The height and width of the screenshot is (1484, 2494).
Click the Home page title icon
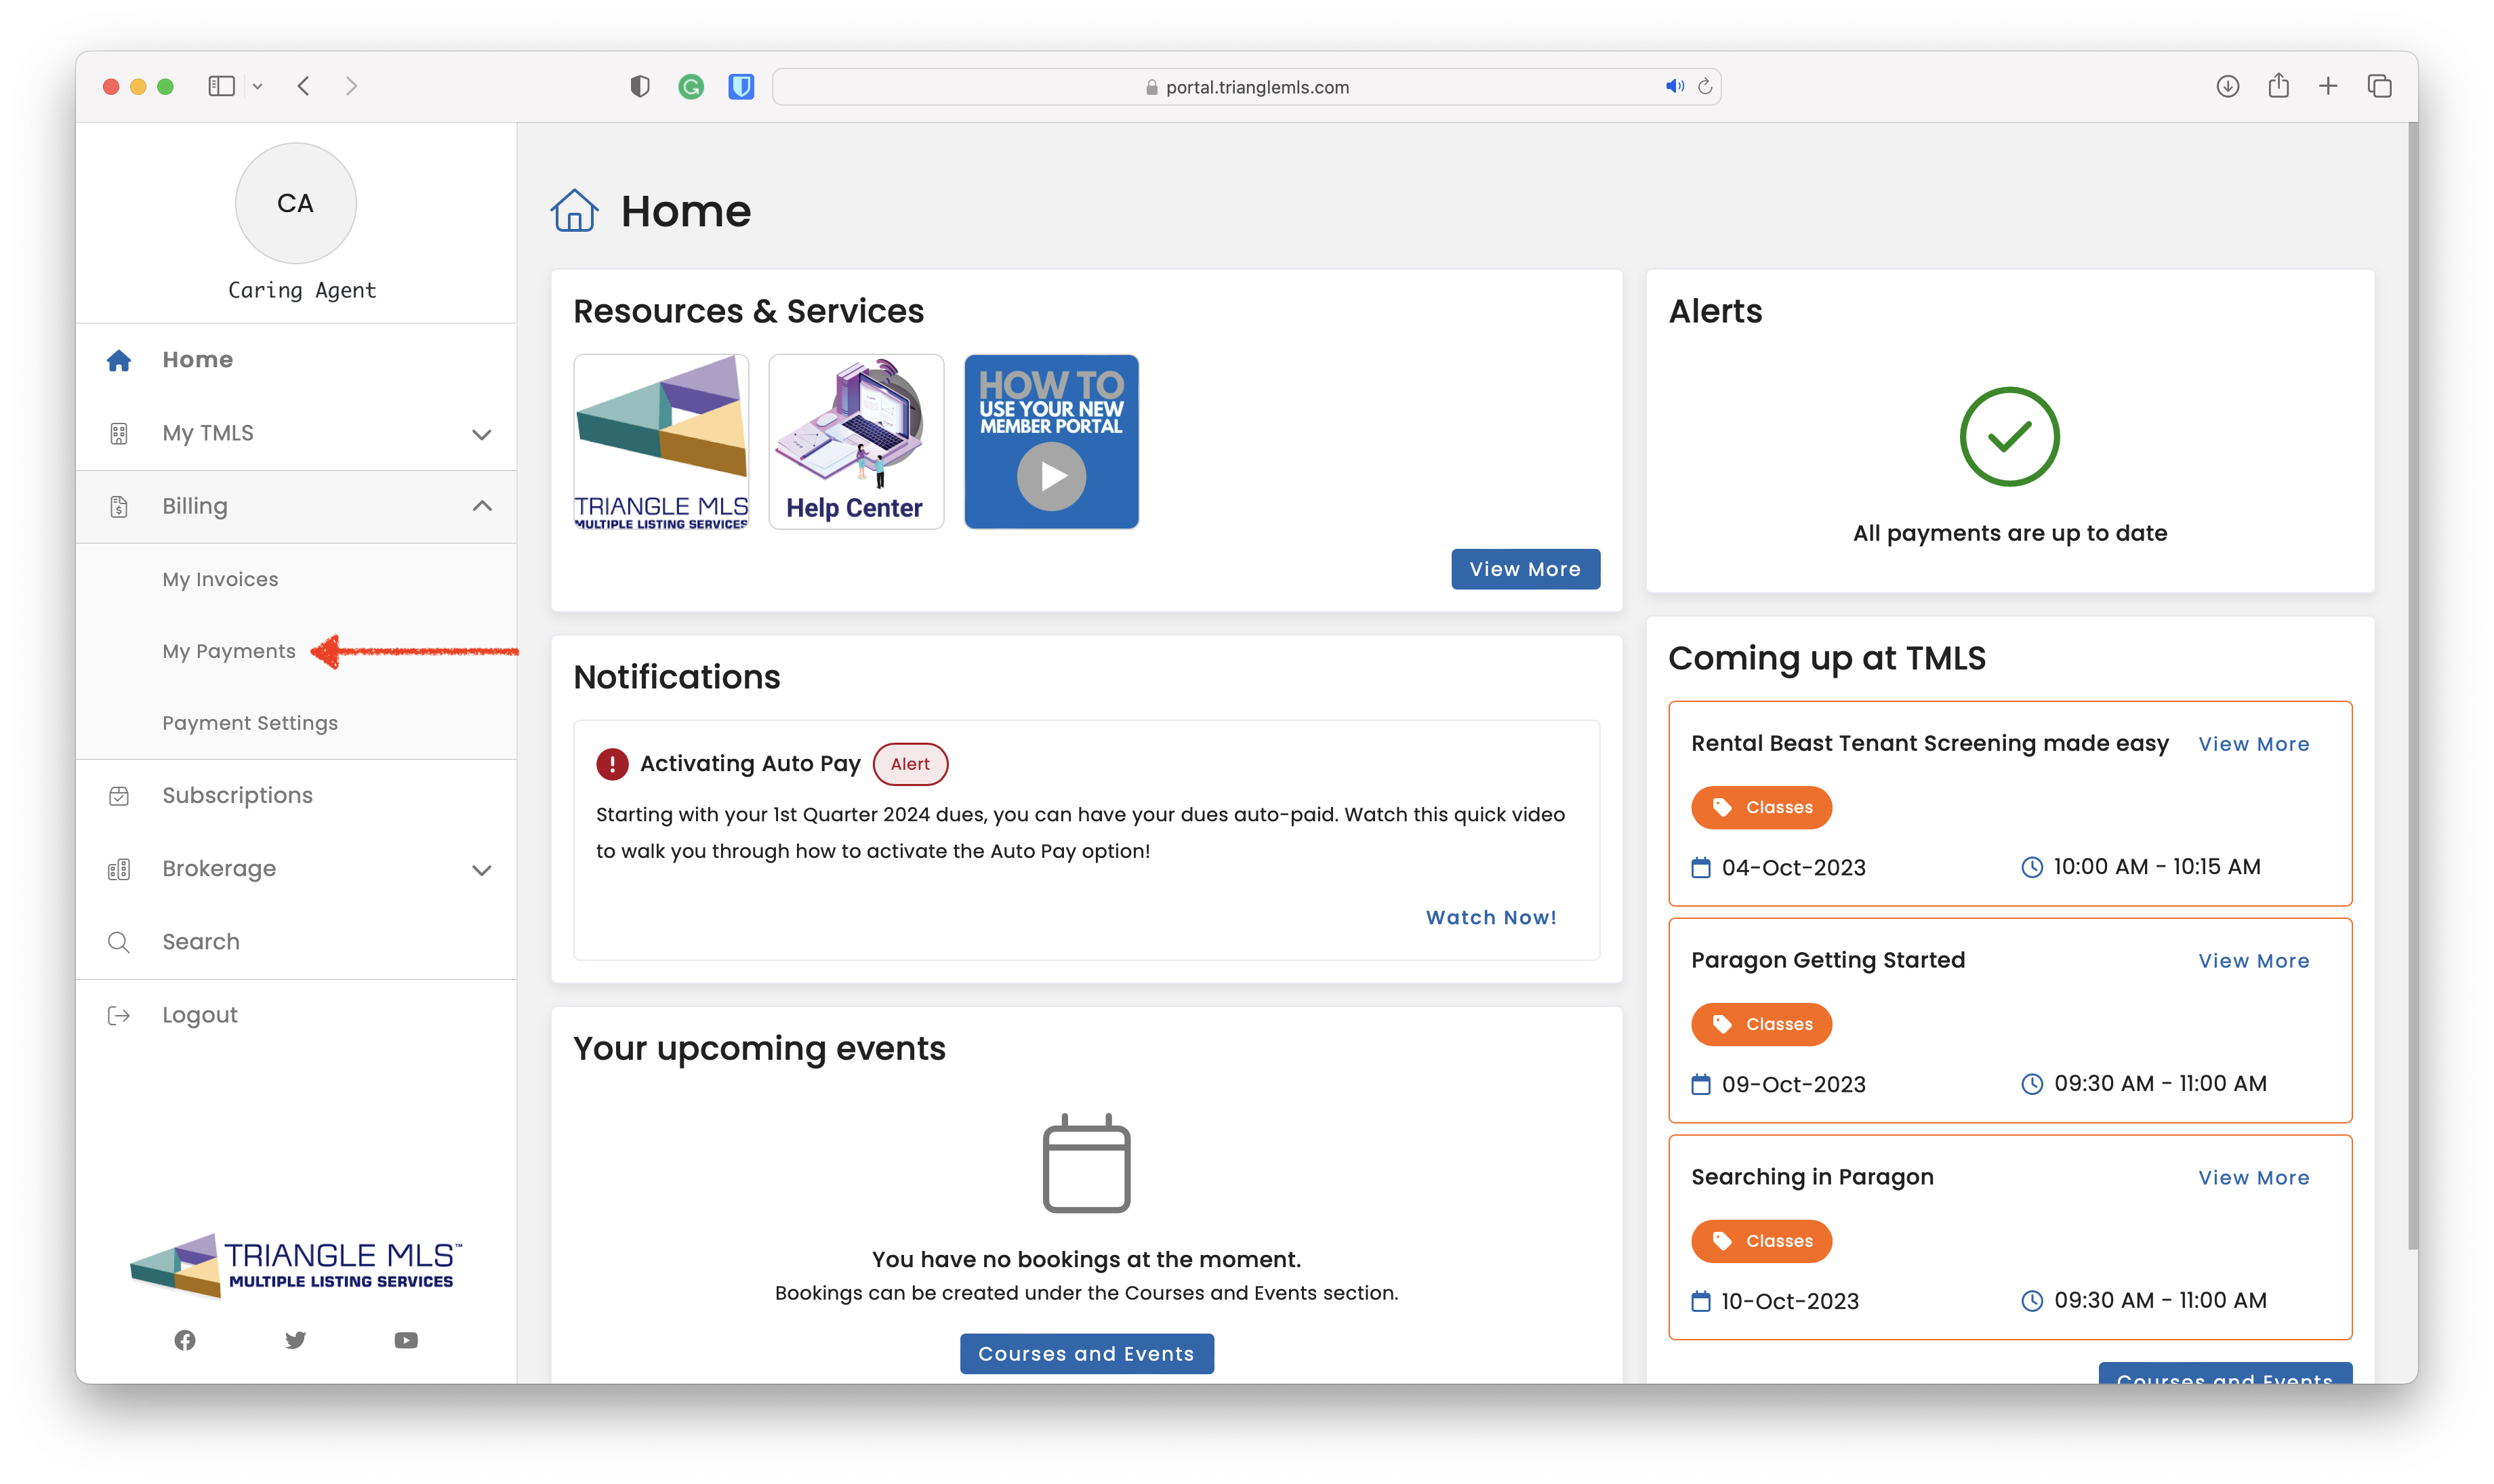574,211
